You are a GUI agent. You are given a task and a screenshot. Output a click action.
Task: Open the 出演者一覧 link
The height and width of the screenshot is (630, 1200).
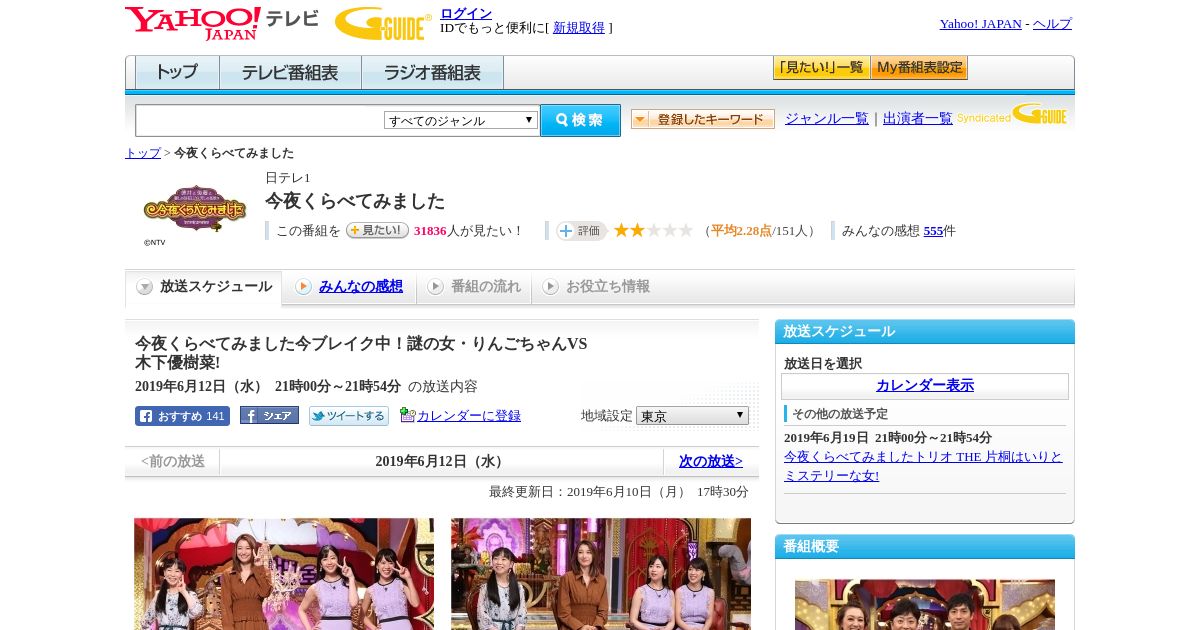pyautogui.click(x=918, y=118)
